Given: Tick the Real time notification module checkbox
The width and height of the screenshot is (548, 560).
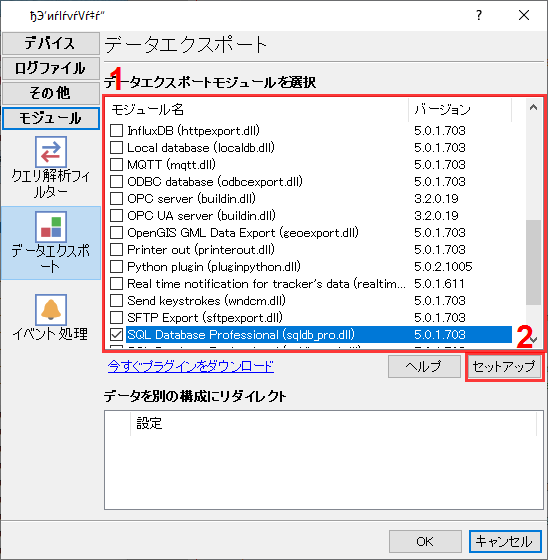Looking at the screenshot, I should pyautogui.click(x=116, y=284).
